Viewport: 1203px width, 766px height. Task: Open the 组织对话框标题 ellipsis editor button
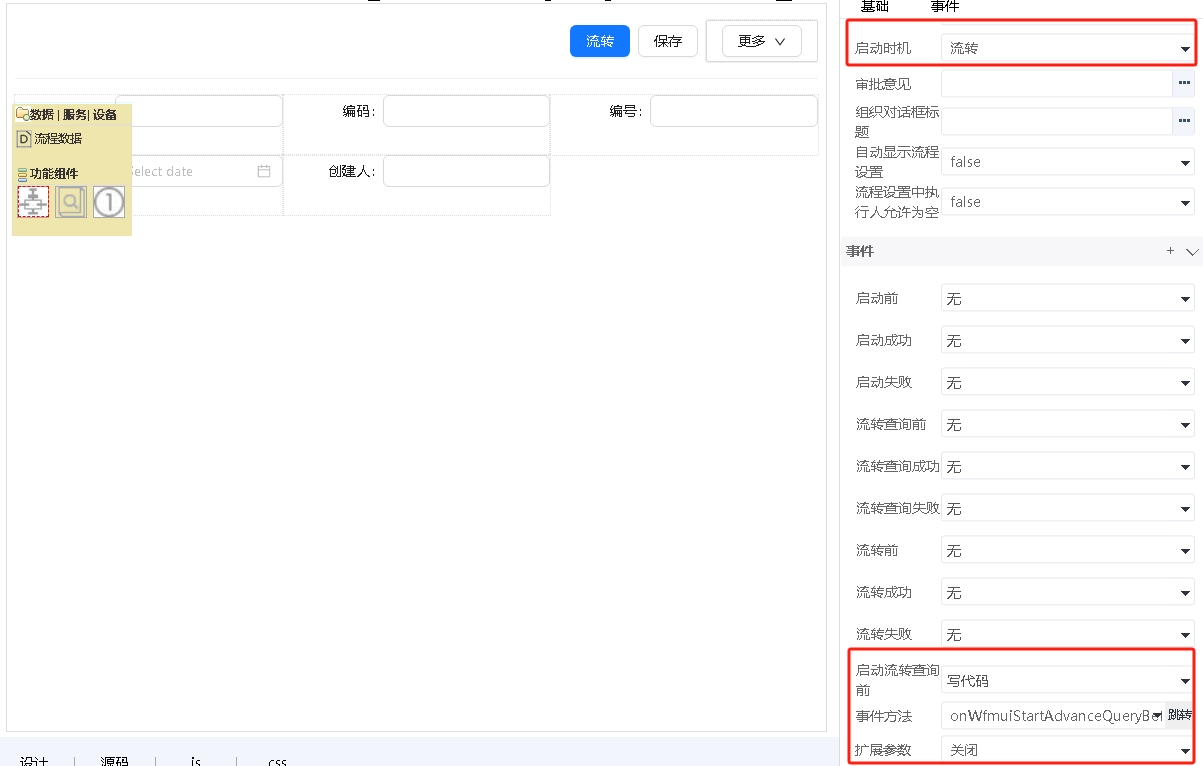[1184, 121]
